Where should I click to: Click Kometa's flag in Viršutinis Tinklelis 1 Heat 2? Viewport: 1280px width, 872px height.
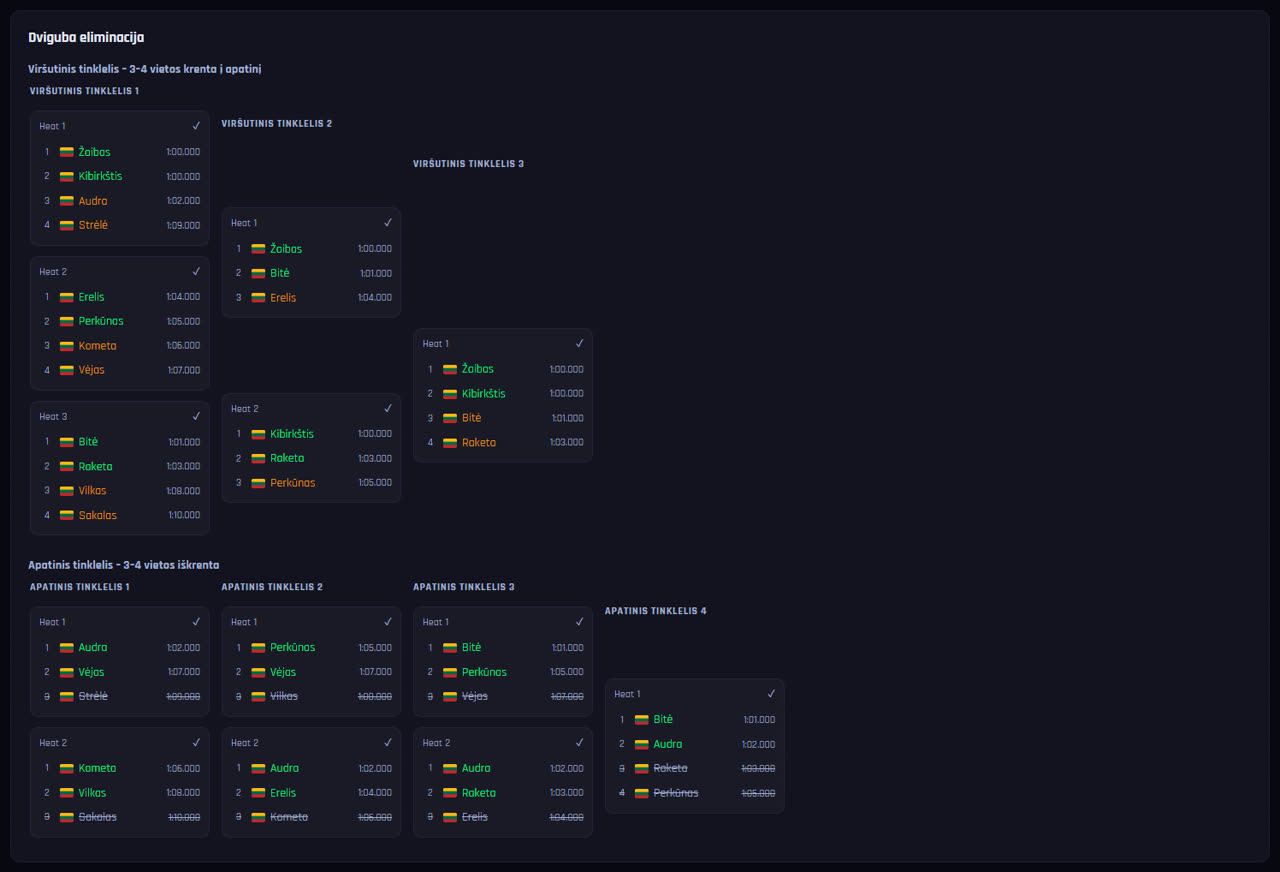point(67,346)
